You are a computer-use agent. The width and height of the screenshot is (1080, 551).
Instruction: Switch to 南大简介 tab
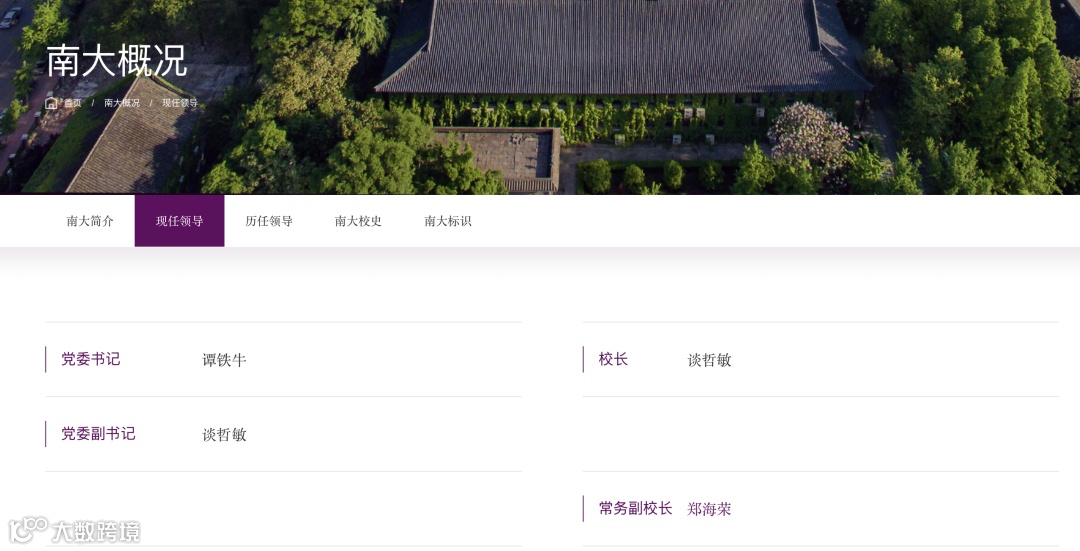(90, 221)
